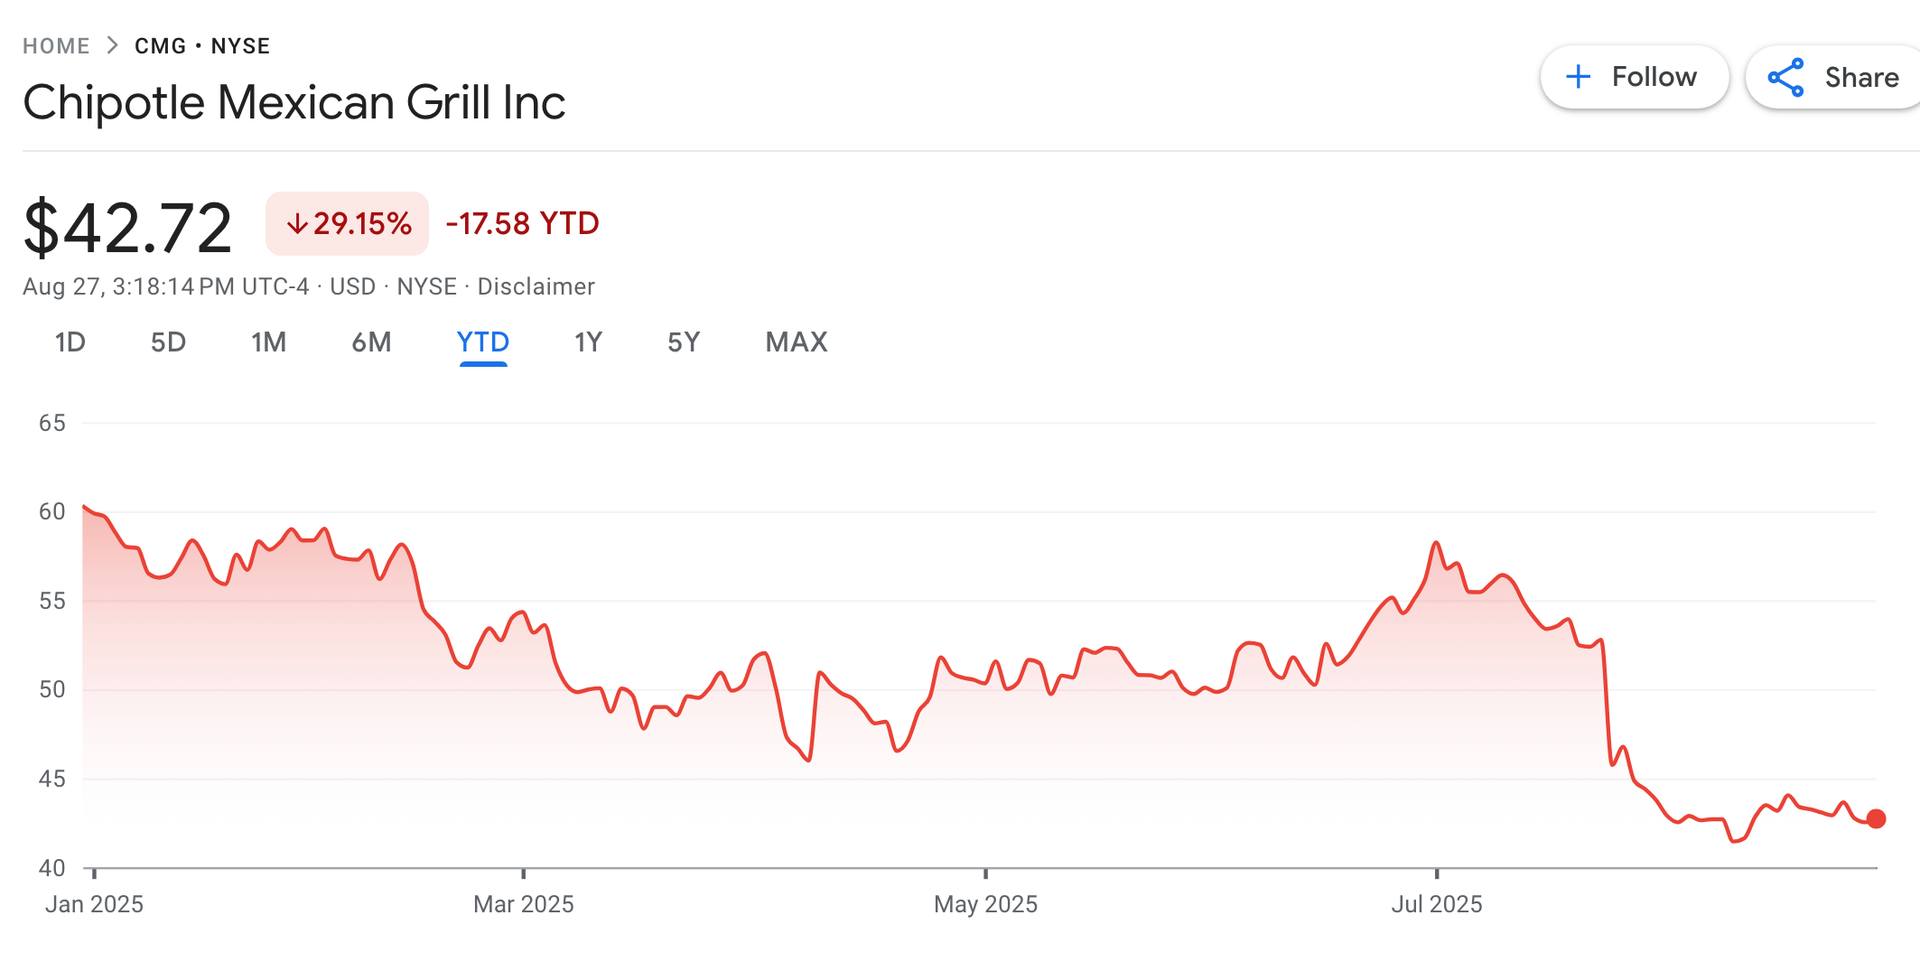Select the YTD range tab
The width and height of the screenshot is (1920, 954).
[483, 342]
